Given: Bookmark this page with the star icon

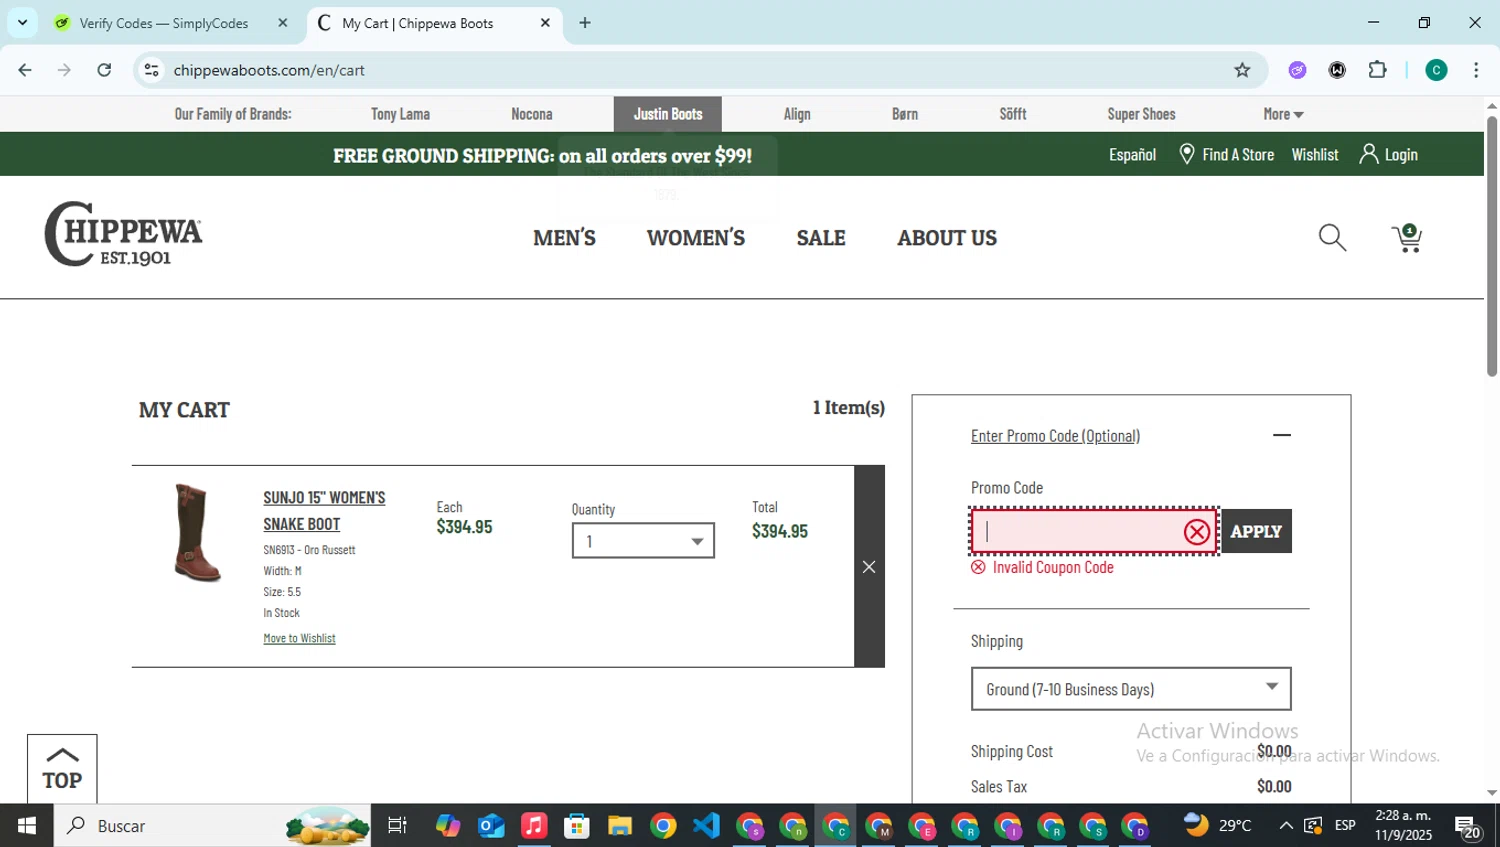Looking at the screenshot, I should (x=1242, y=70).
